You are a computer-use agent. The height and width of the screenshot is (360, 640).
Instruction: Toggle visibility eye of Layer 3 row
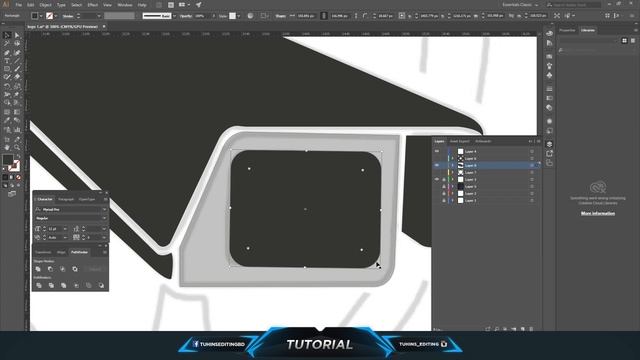coord(437,179)
